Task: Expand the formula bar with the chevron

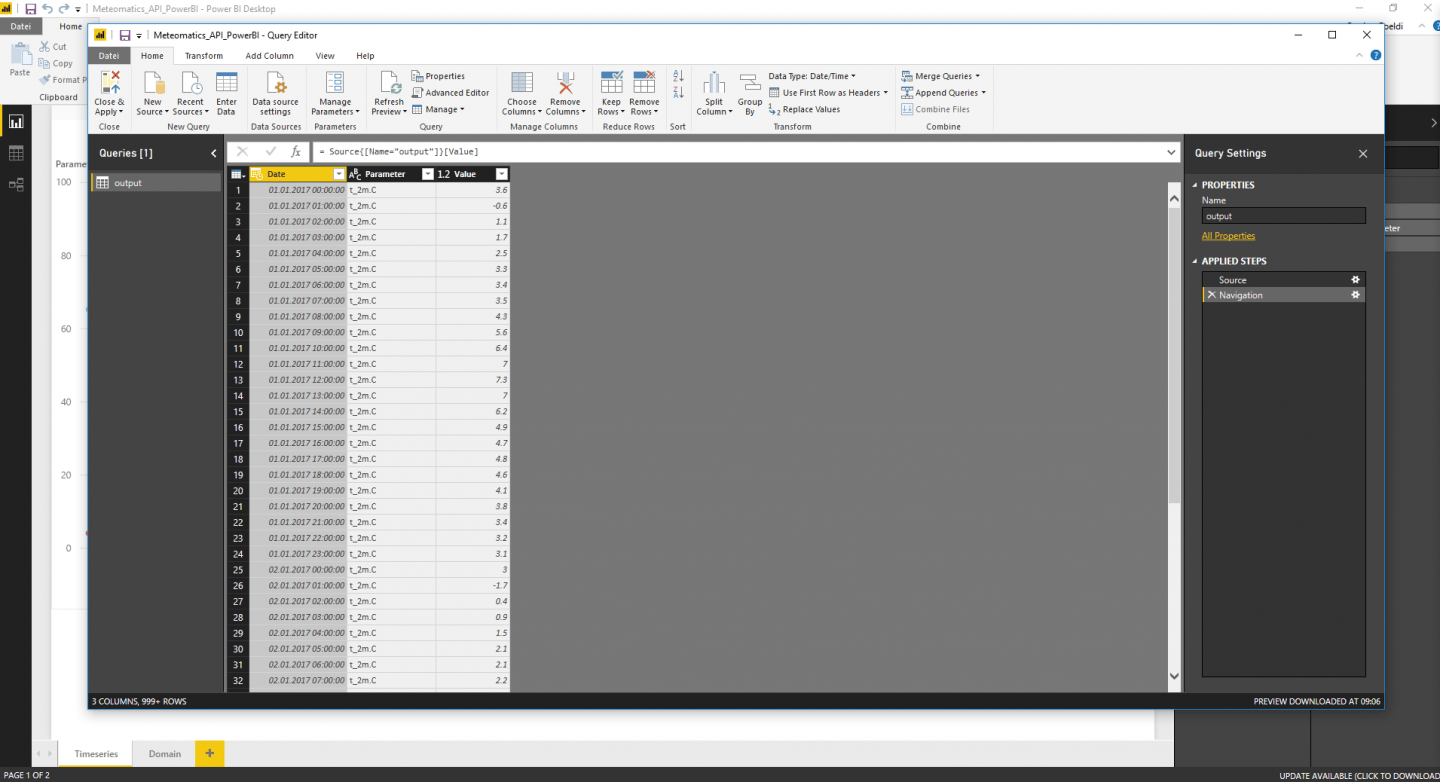Action: point(1172,152)
